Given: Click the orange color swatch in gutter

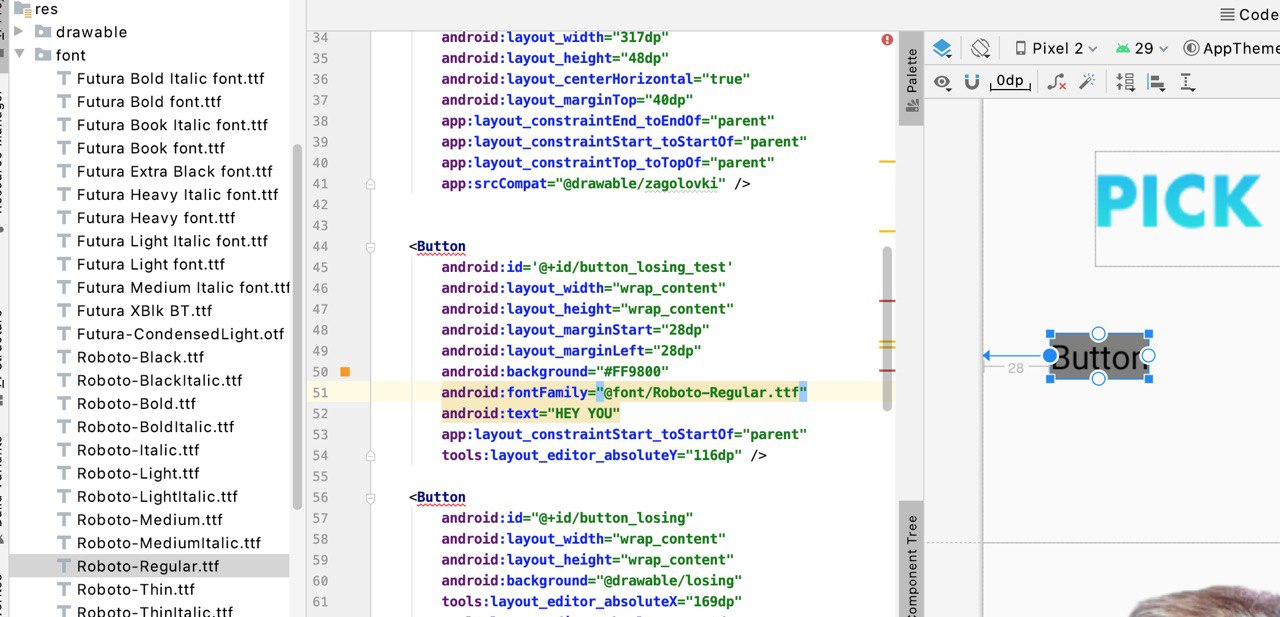Looking at the screenshot, I should click(345, 372).
